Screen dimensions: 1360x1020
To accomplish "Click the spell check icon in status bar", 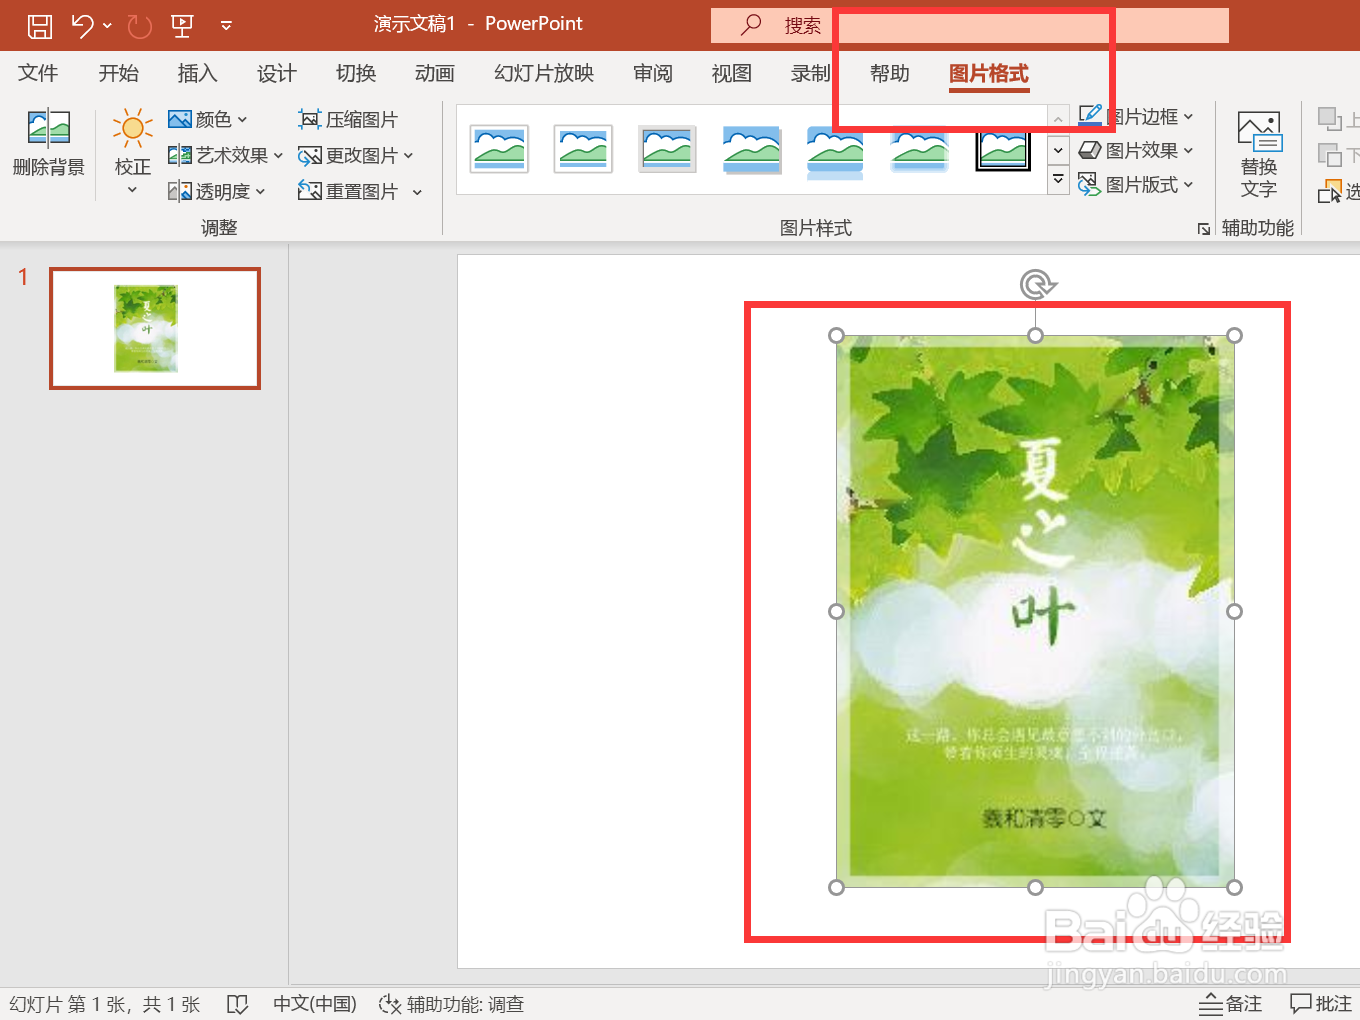I will click(237, 1004).
